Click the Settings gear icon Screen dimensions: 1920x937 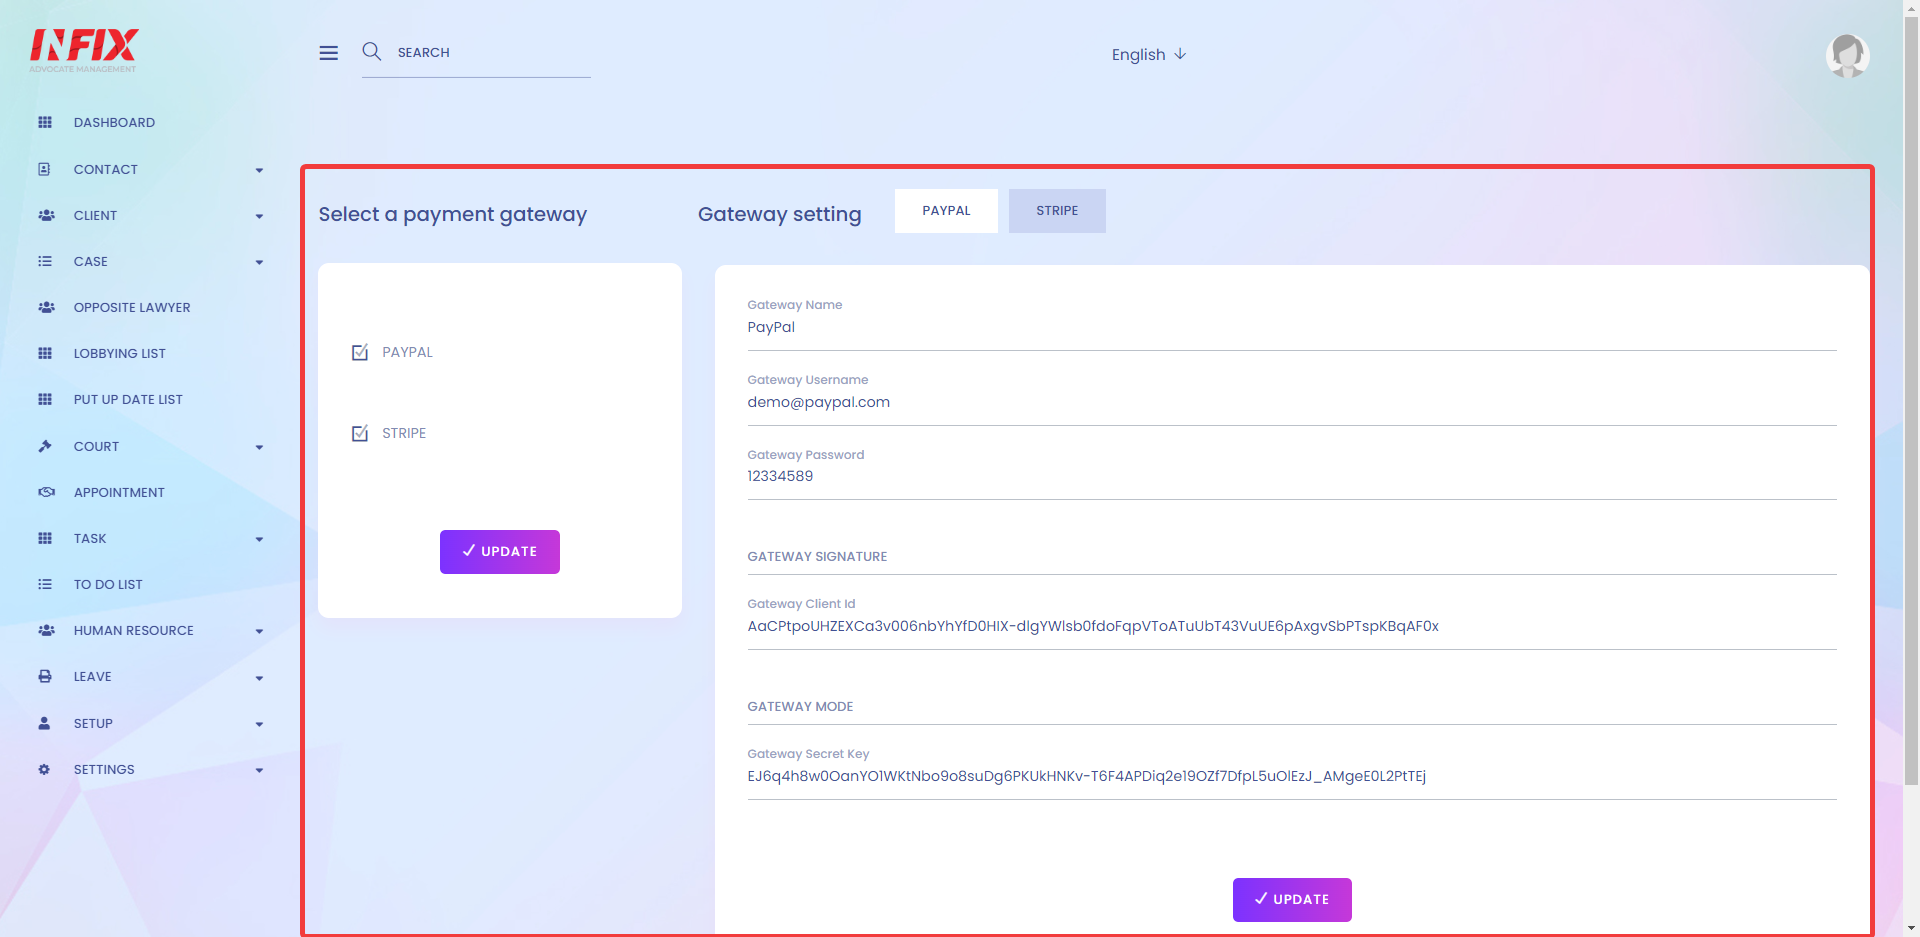pyautogui.click(x=44, y=770)
